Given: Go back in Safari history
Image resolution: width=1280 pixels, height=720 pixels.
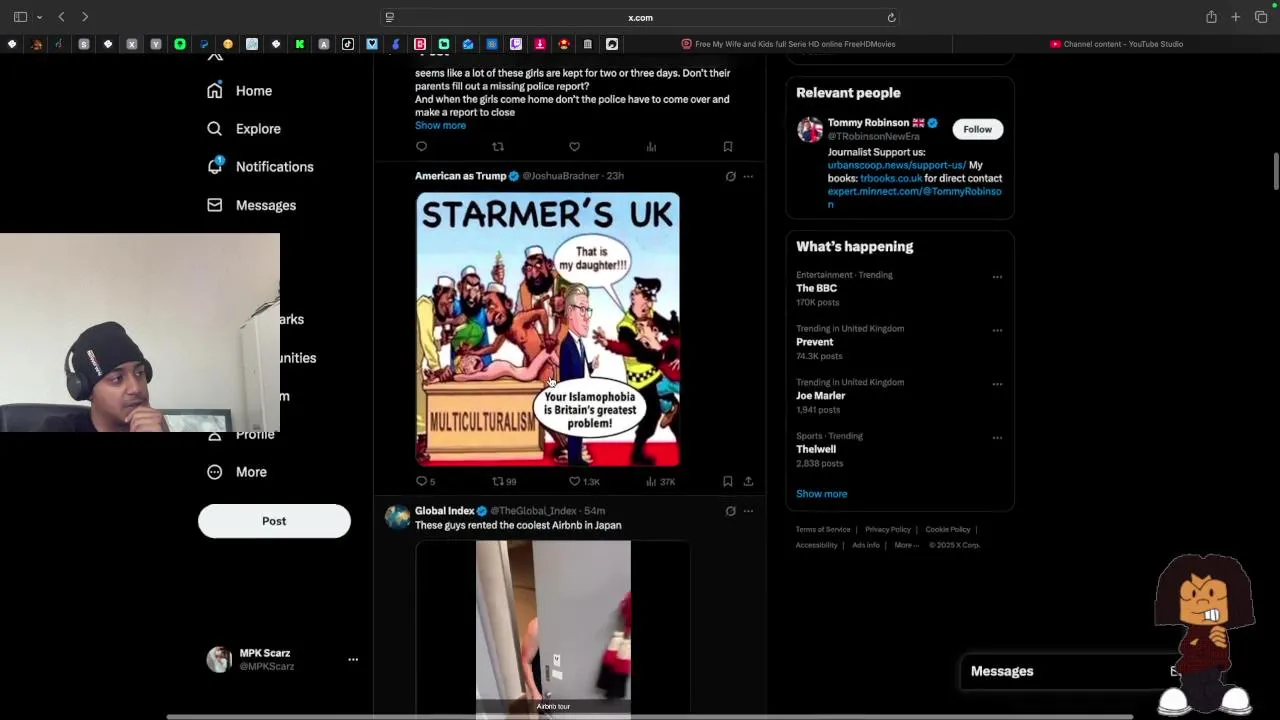Looking at the screenshot, I should click(x=61, y=17).
